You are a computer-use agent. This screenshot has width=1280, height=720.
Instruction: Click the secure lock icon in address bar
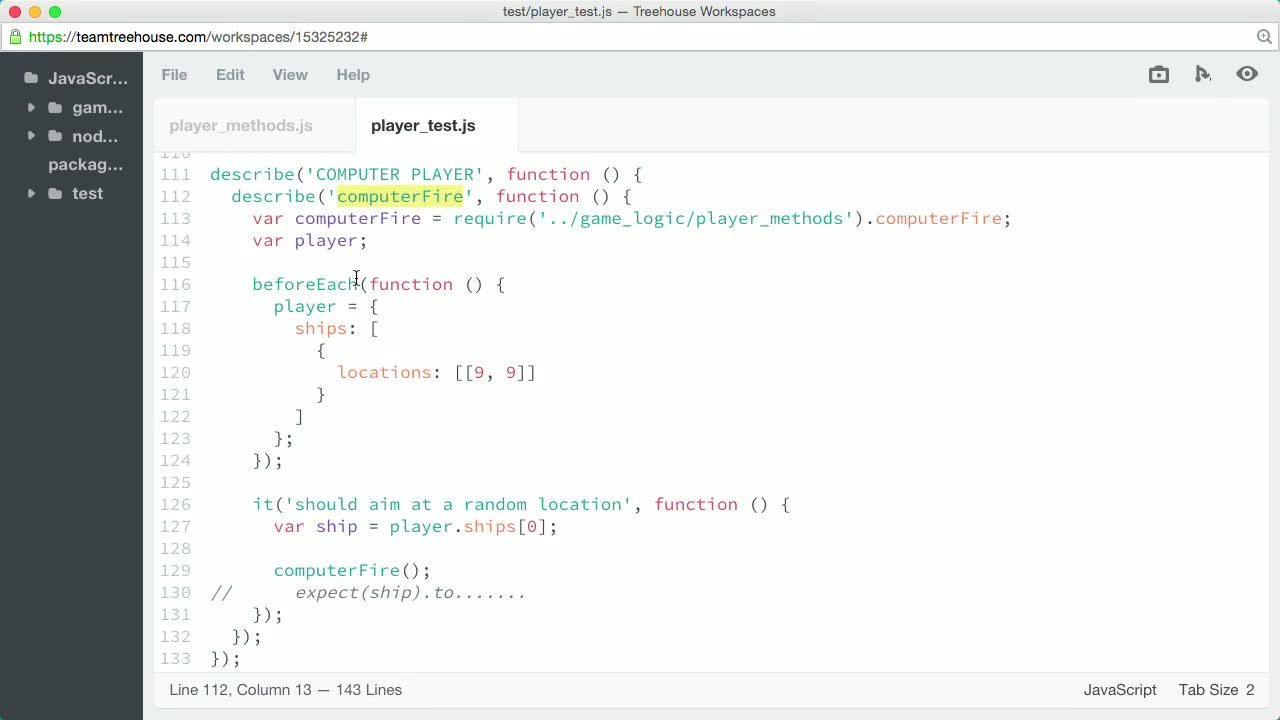coord(15,37)
